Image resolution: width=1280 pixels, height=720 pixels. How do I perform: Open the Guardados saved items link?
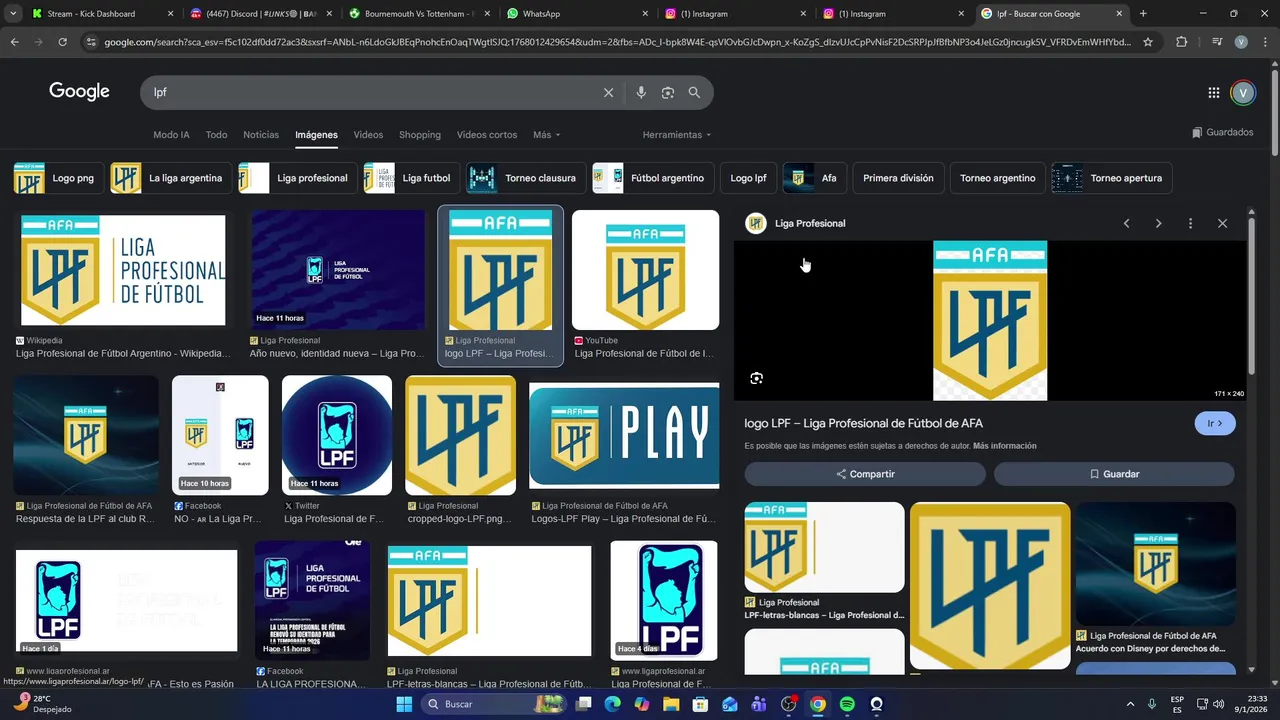click(x=1222, y=132)
